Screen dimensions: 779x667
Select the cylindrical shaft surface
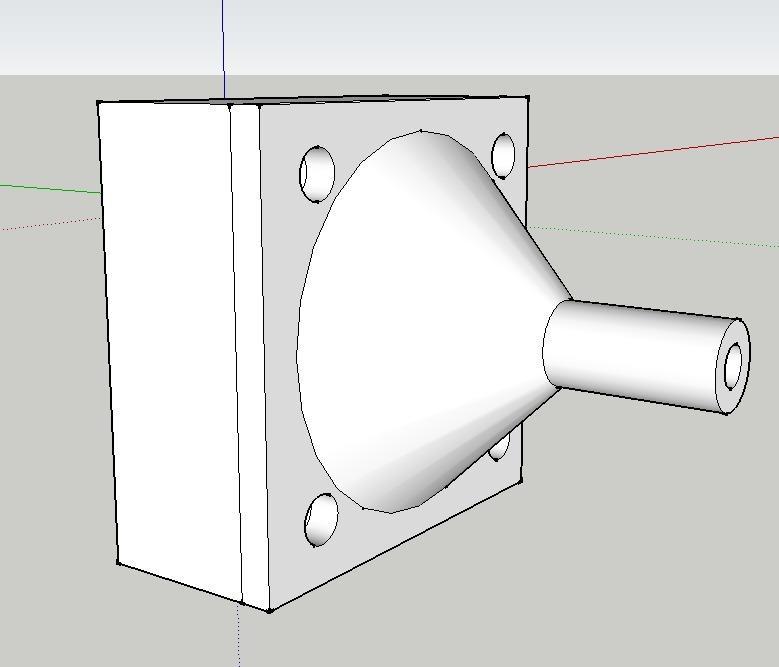[x=636, y=355]
